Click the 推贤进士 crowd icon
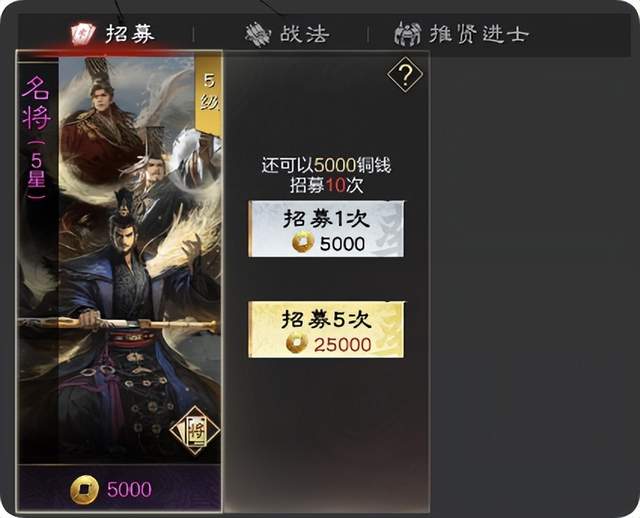This screenshot has height=518, width=640. coord(408,33)
